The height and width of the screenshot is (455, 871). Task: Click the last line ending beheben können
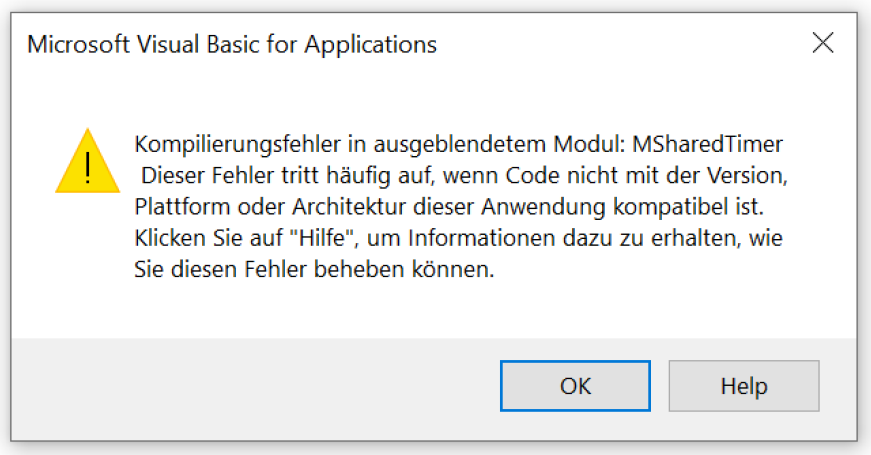(x=314, y=269)
